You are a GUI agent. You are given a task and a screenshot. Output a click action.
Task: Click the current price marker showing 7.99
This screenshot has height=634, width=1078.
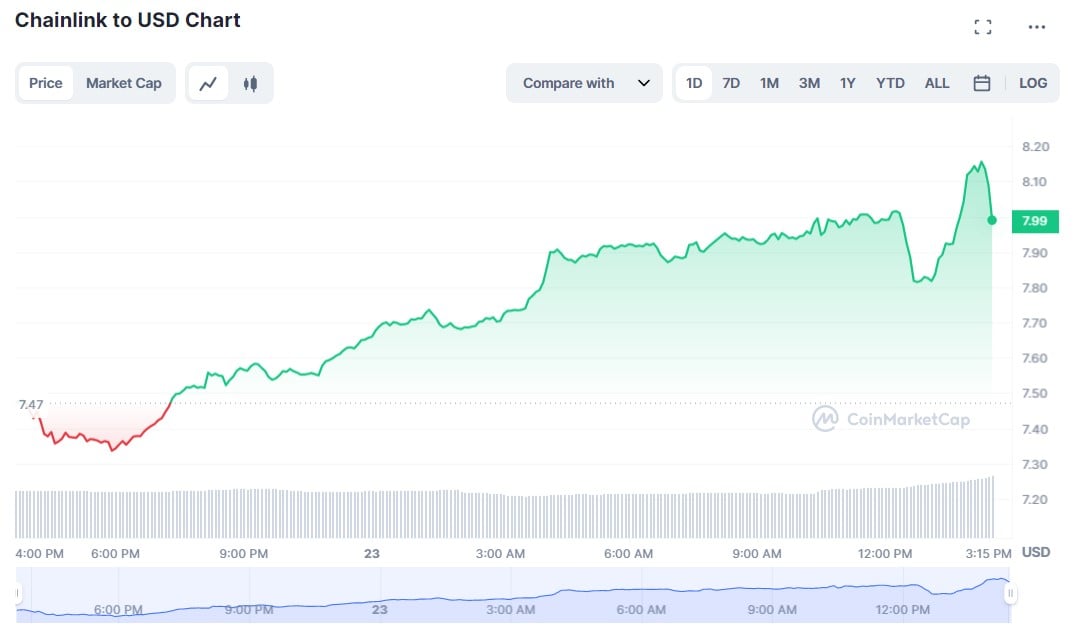(x=1035, y=221)
